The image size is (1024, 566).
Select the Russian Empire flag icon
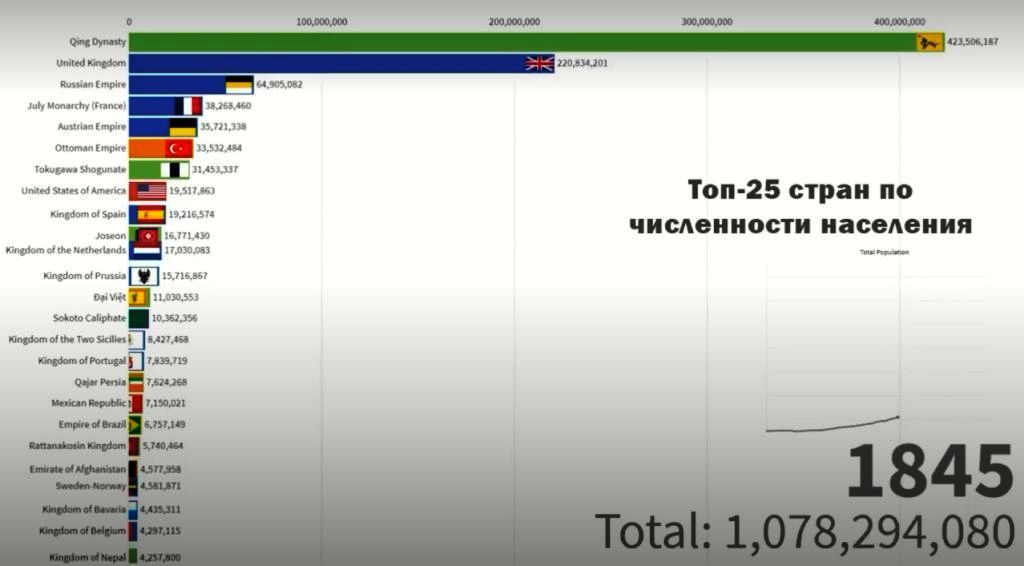click(239, 85)
